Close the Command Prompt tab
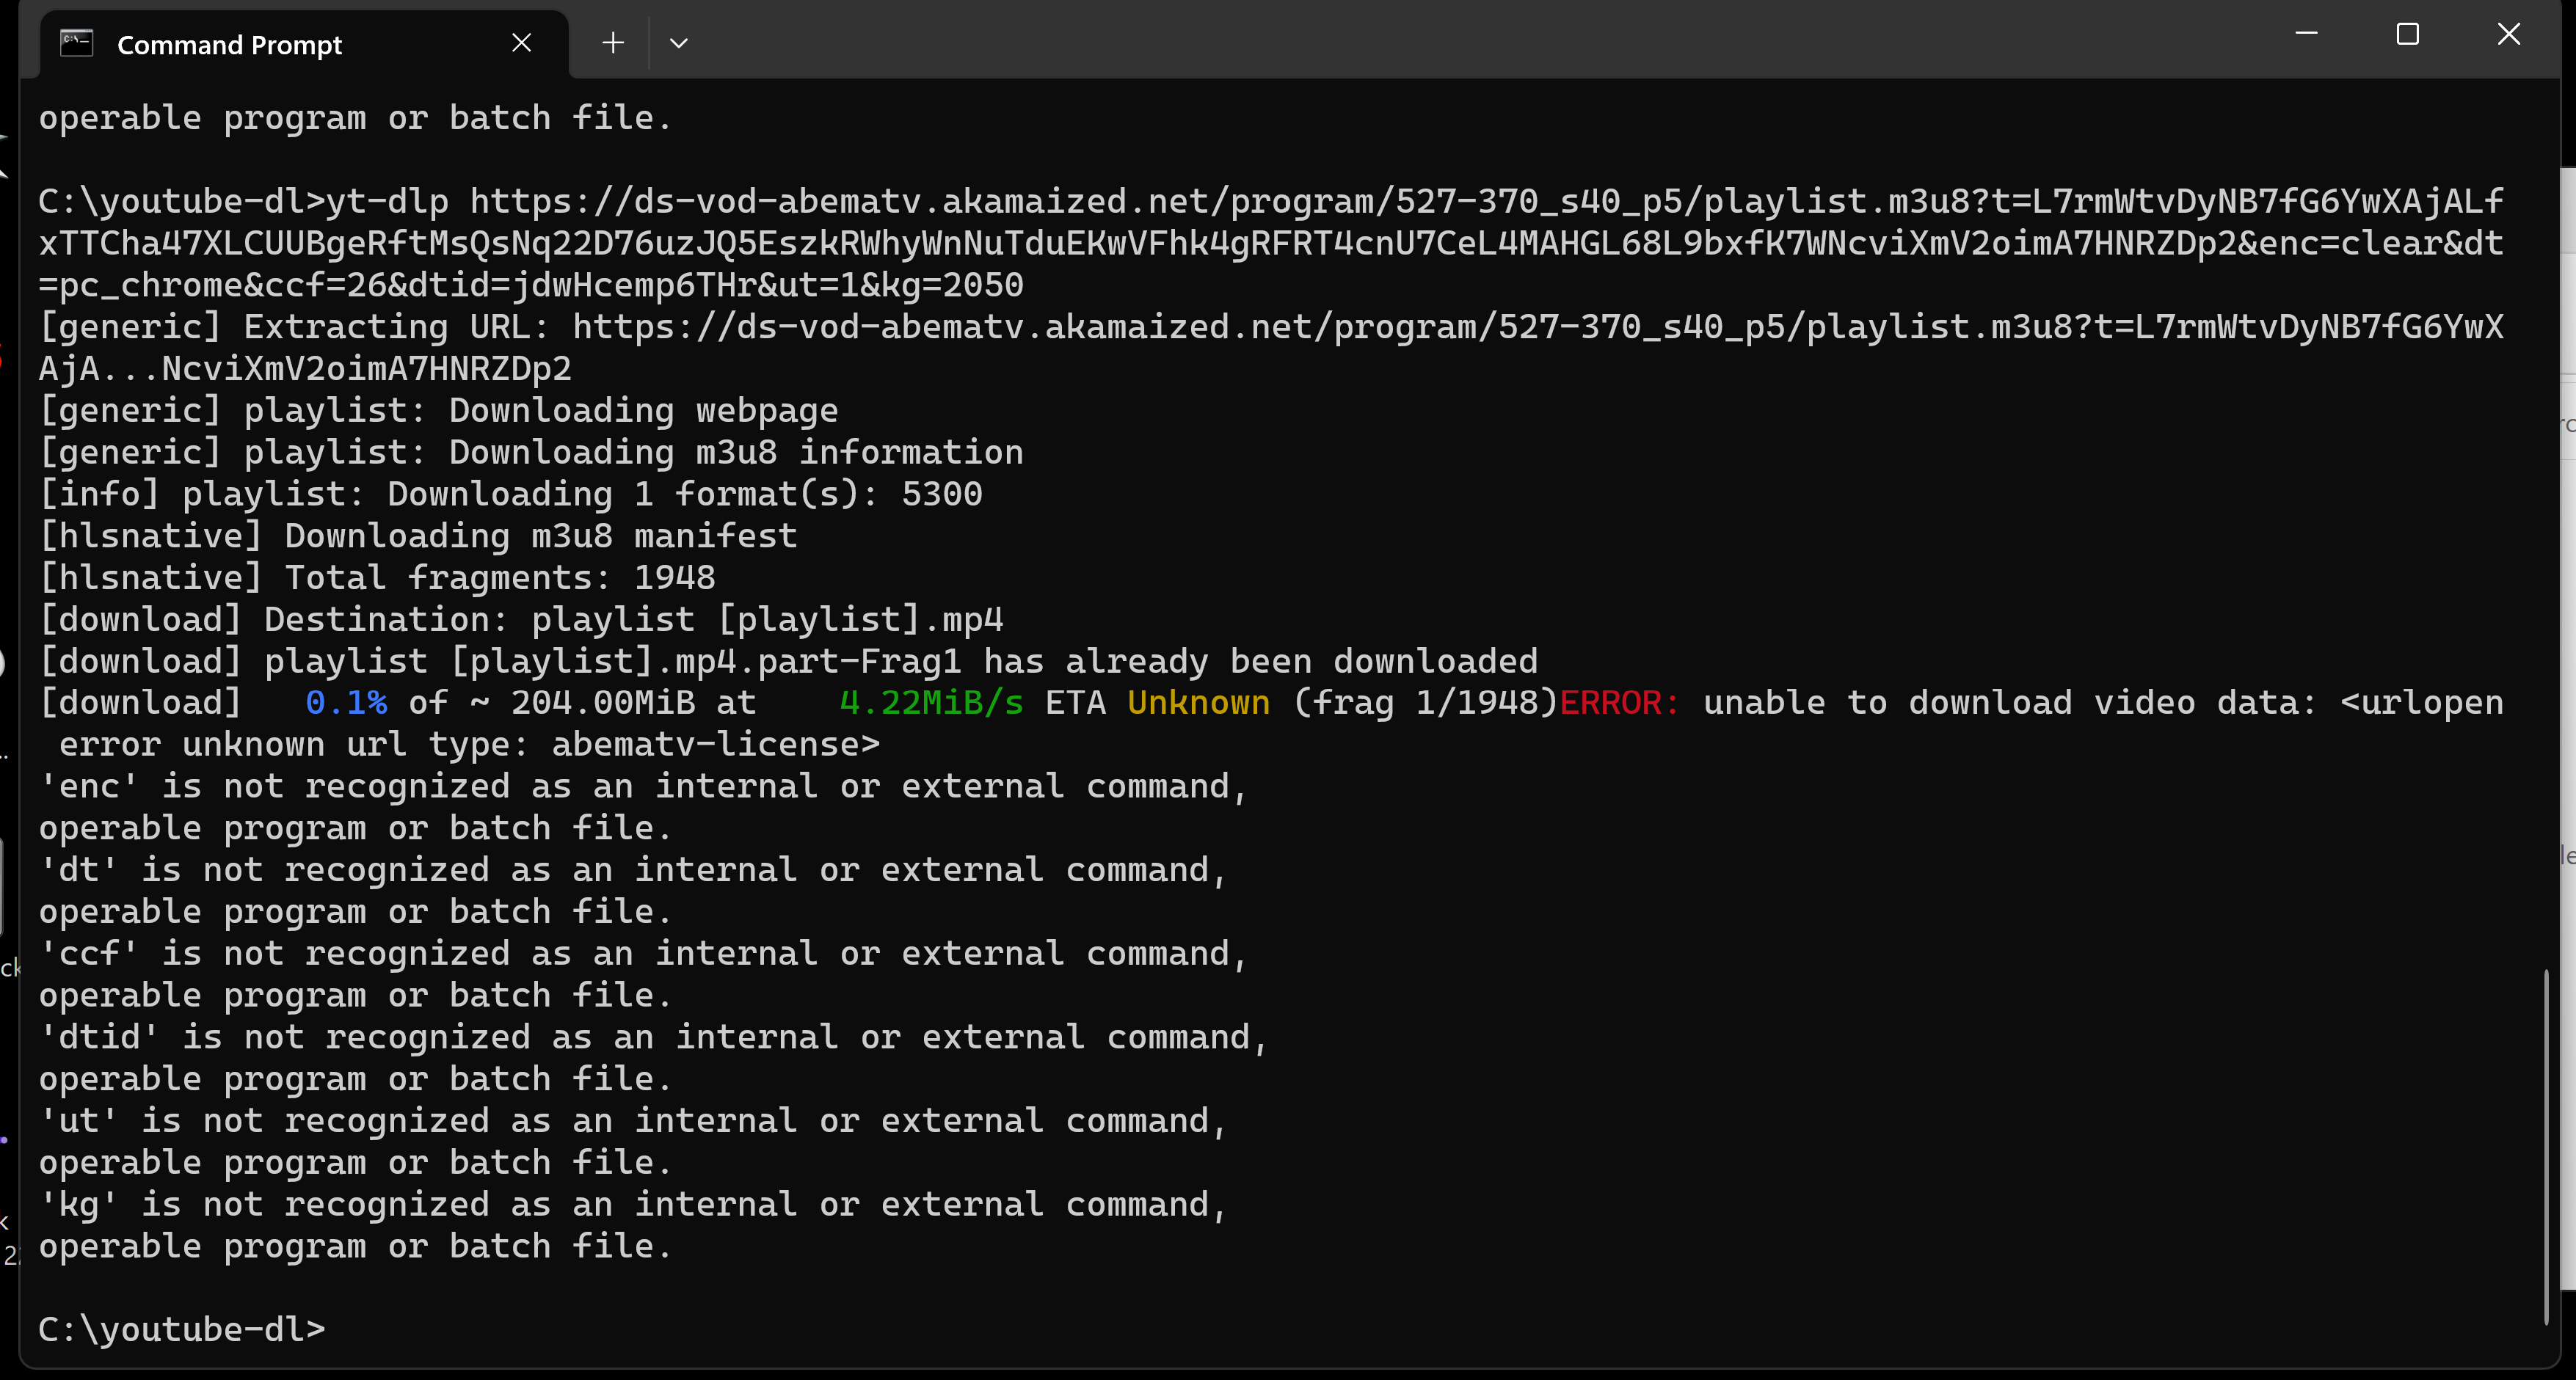 click(521, 43)
